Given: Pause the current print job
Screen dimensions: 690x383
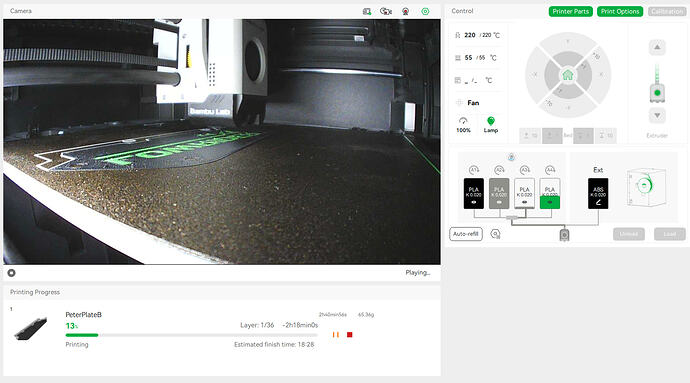Looking at the screenshot, I should (336, 335).
